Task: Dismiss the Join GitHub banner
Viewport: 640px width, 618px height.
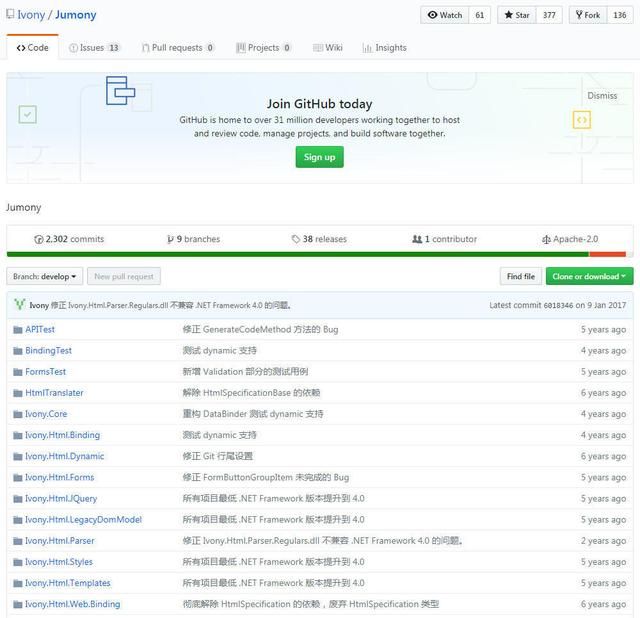Action: click(602, 96)
